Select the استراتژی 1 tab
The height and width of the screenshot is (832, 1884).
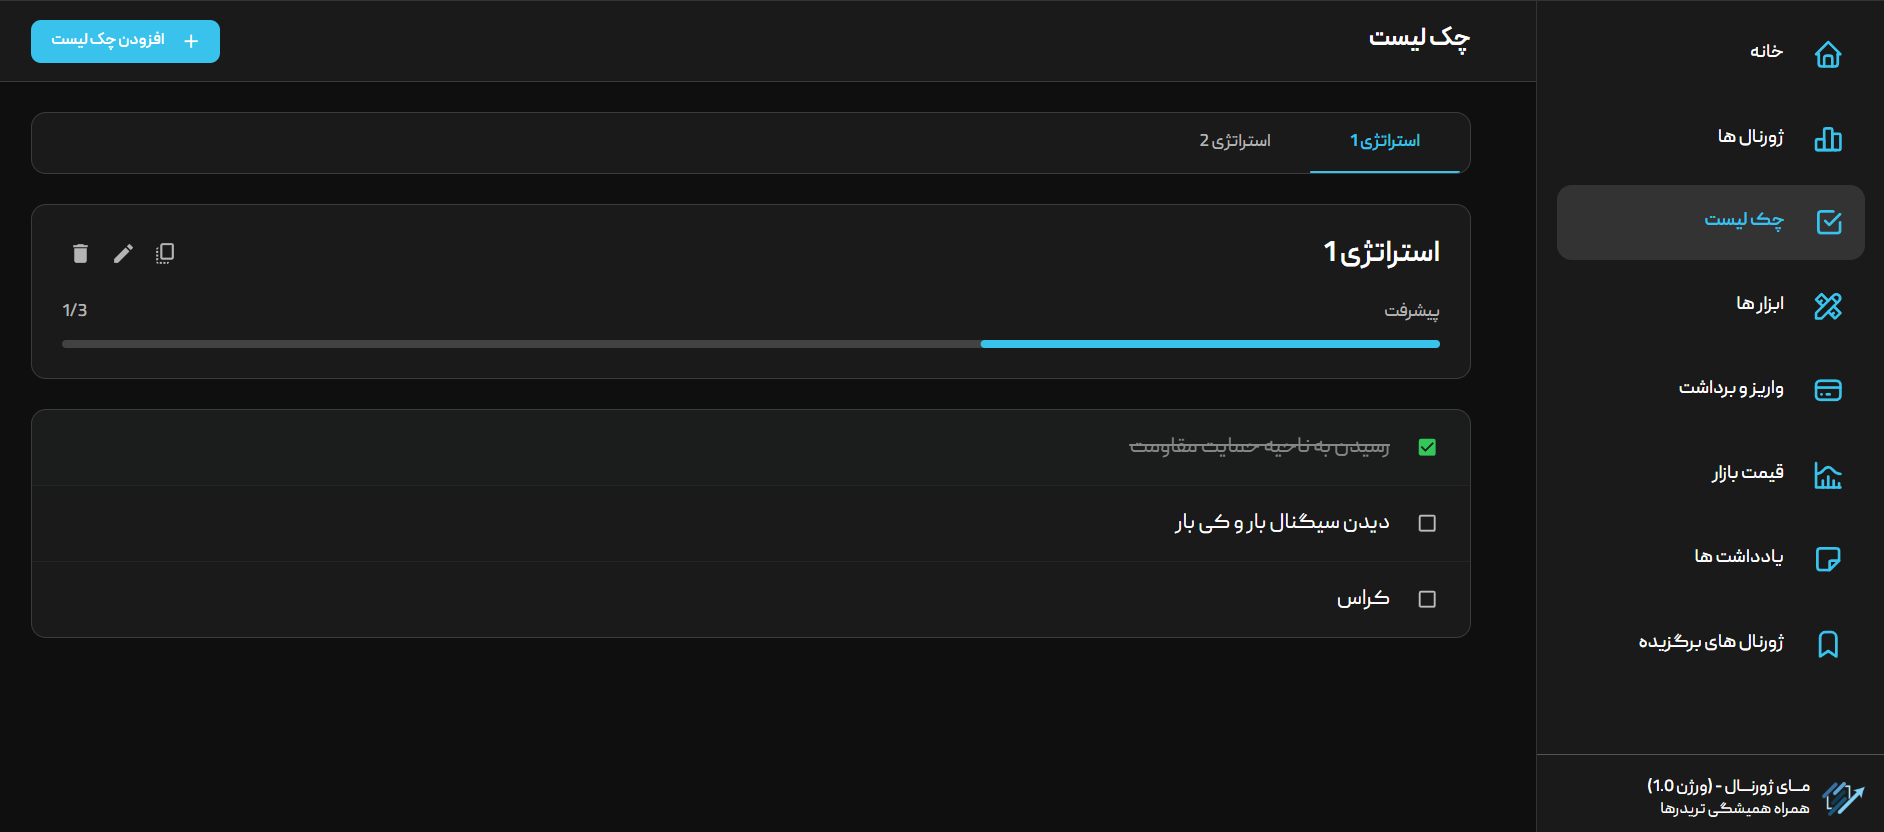coord(1384,141)
